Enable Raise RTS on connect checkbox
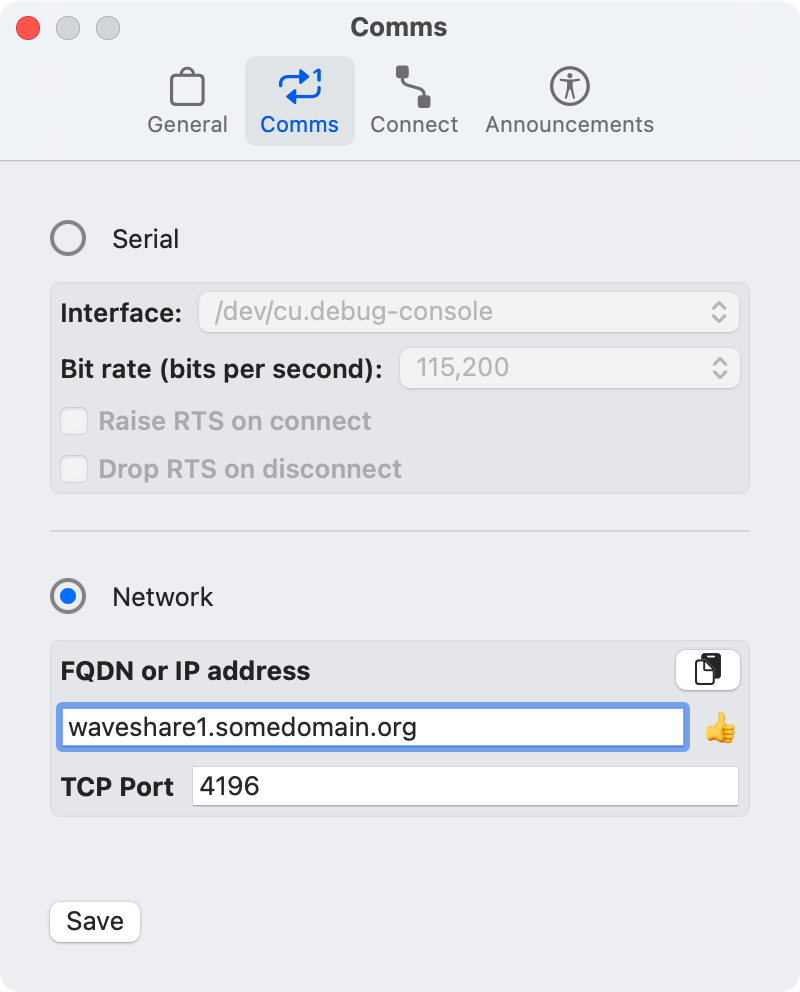Viewport: 800px width, 992px height. 74,421
